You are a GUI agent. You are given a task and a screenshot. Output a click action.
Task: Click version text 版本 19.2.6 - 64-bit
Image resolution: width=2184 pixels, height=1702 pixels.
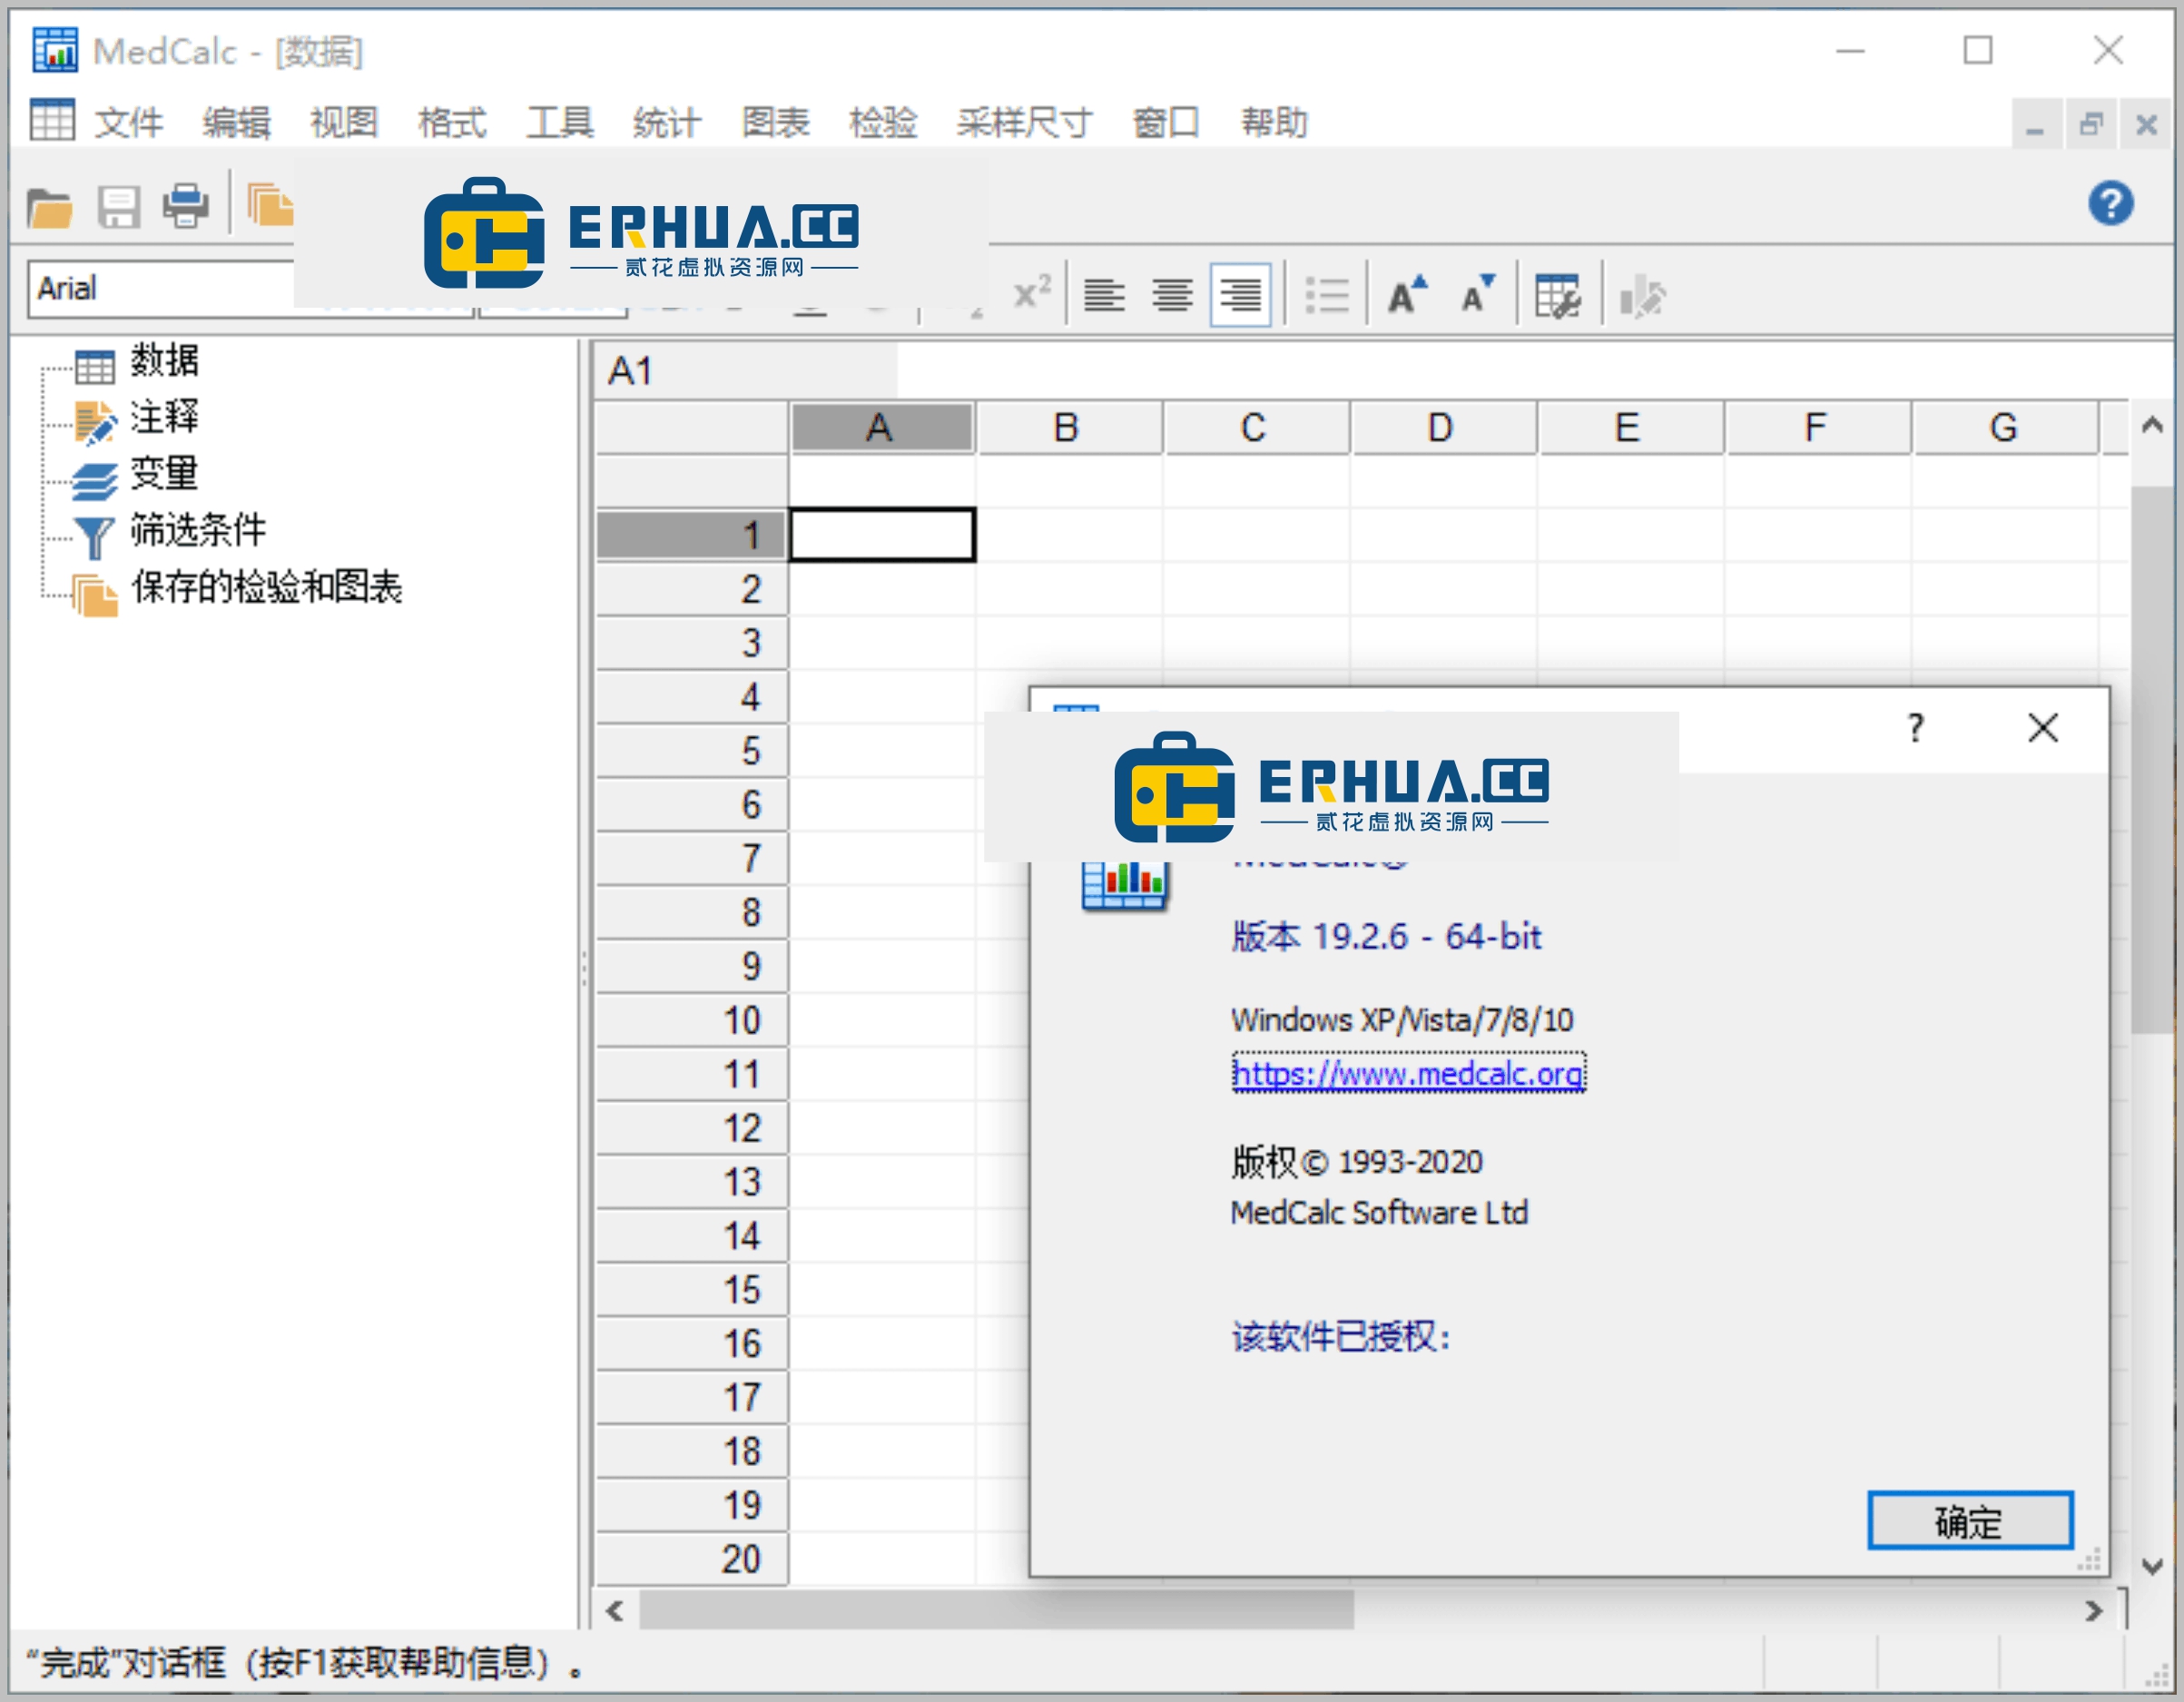pos(1386,937)
